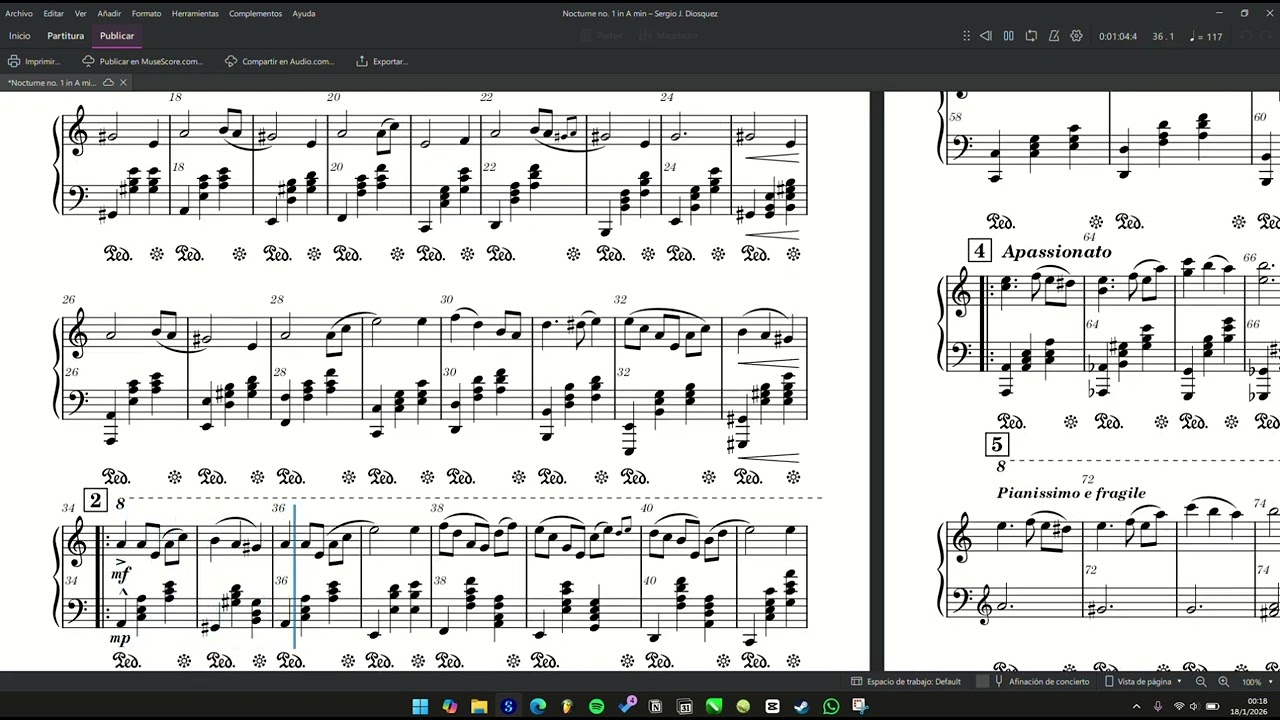Click the microphone tray icon
Screen dimensions: 1280x720
pos(1158,706)
